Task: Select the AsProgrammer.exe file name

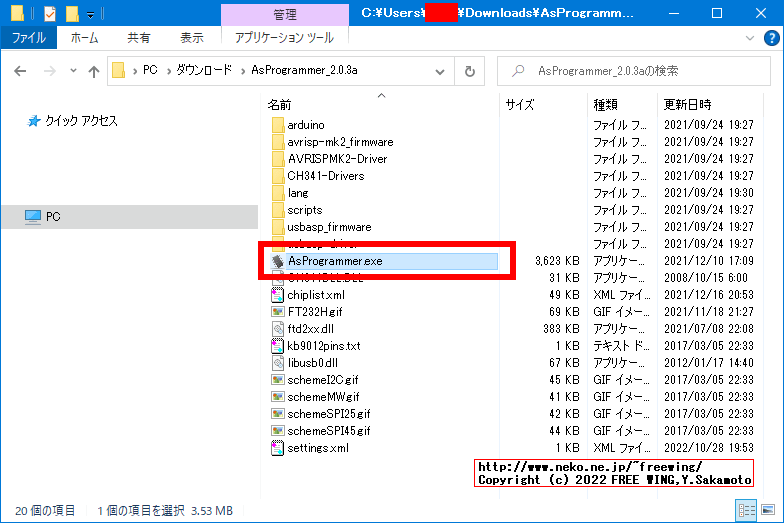Action: 335,261
